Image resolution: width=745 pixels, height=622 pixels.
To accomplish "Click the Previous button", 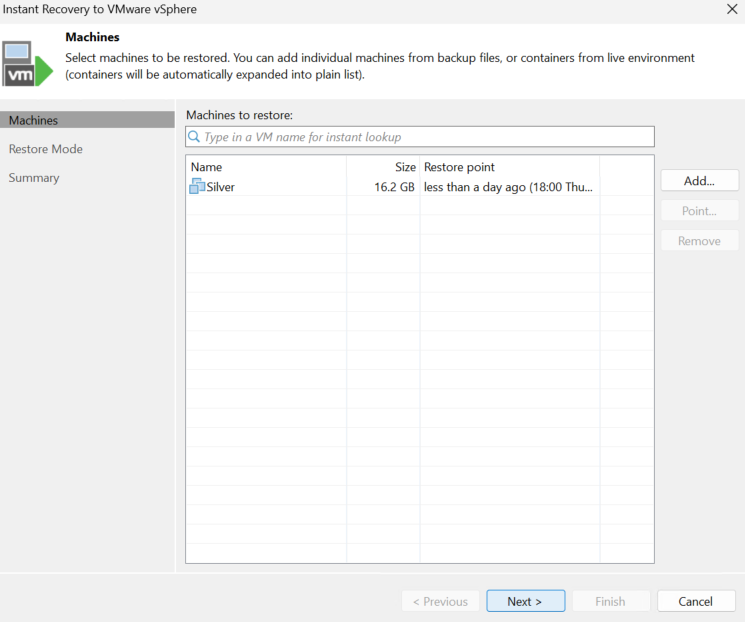I will click(x=440, y=602).
